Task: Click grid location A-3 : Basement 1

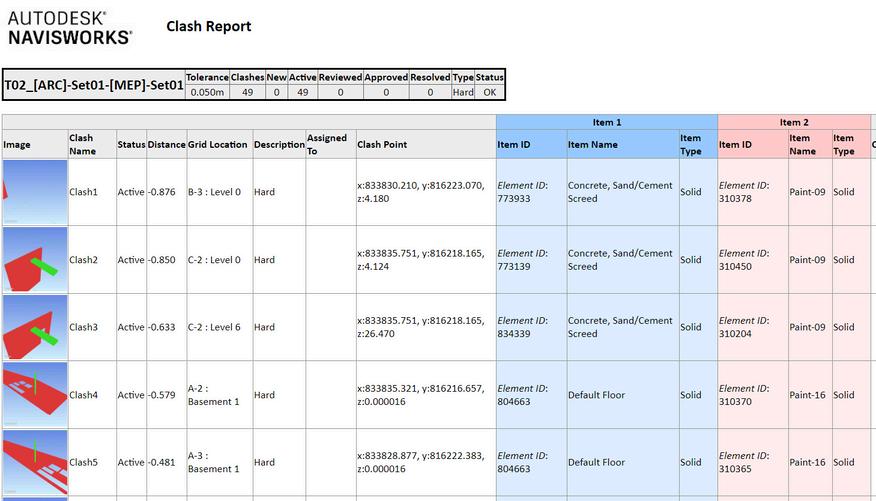Action: click(x=213, y=462)
